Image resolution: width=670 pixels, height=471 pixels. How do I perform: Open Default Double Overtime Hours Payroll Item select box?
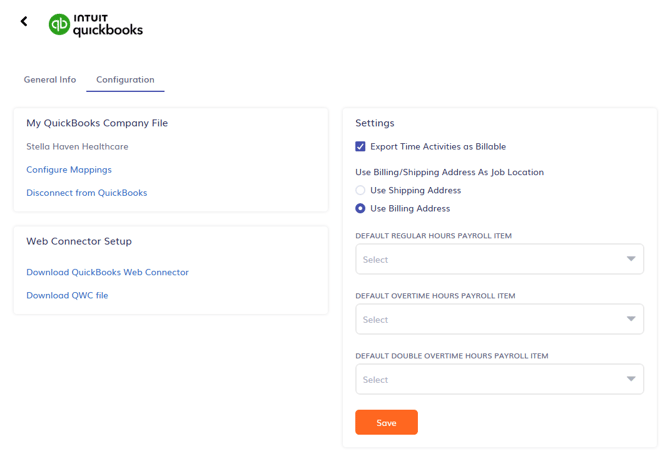point(490,379)
